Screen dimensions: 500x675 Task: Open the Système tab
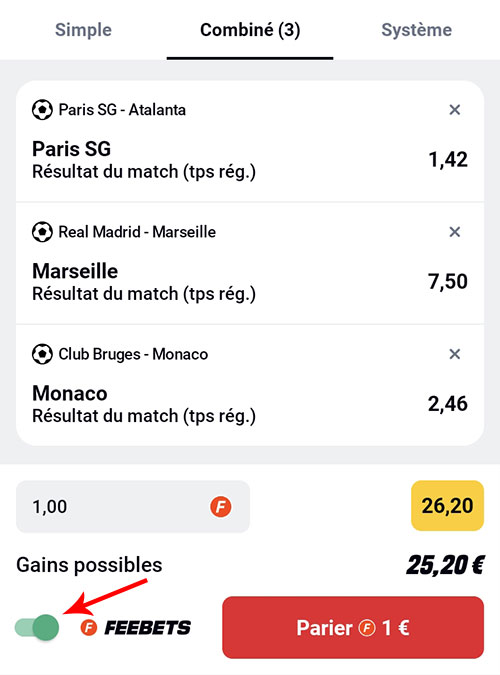tap(416, 30)
